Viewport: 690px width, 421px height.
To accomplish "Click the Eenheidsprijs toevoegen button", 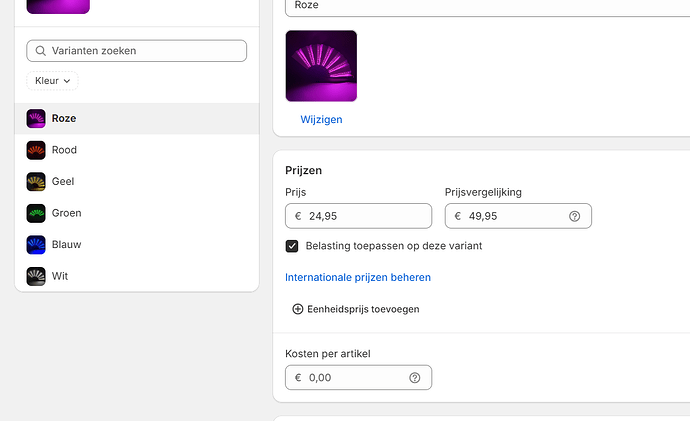I will pos(362,309).
